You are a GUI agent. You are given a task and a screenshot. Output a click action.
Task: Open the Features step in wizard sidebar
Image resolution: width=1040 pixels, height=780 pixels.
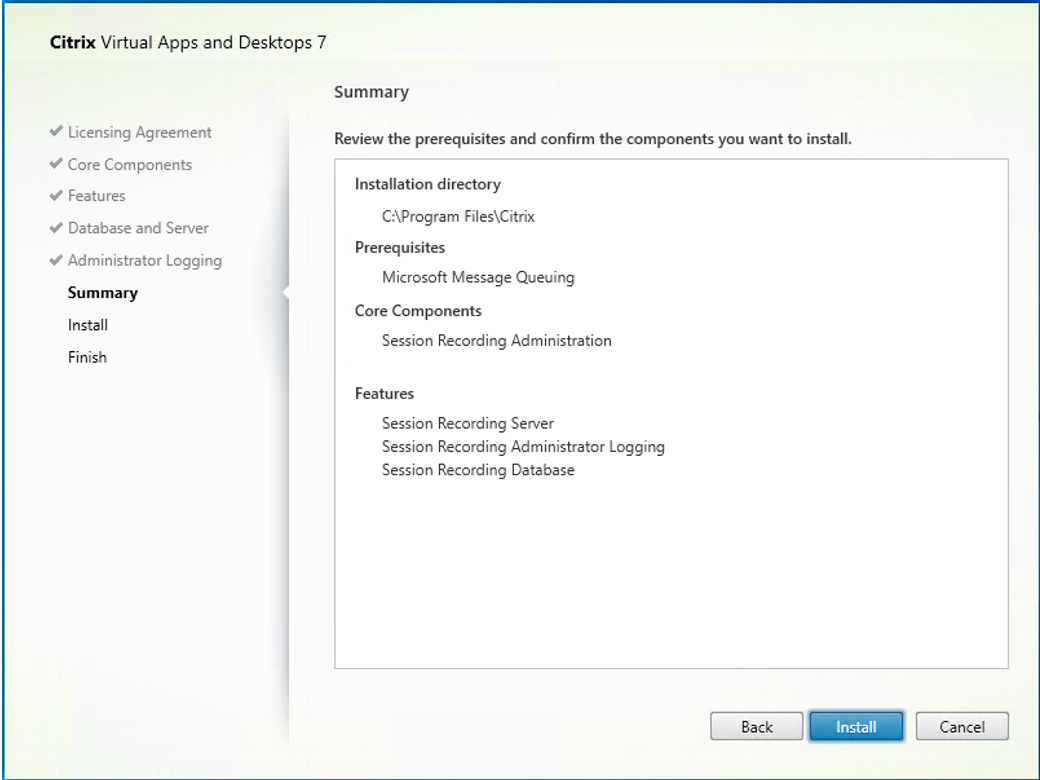(x=96, y=196)
